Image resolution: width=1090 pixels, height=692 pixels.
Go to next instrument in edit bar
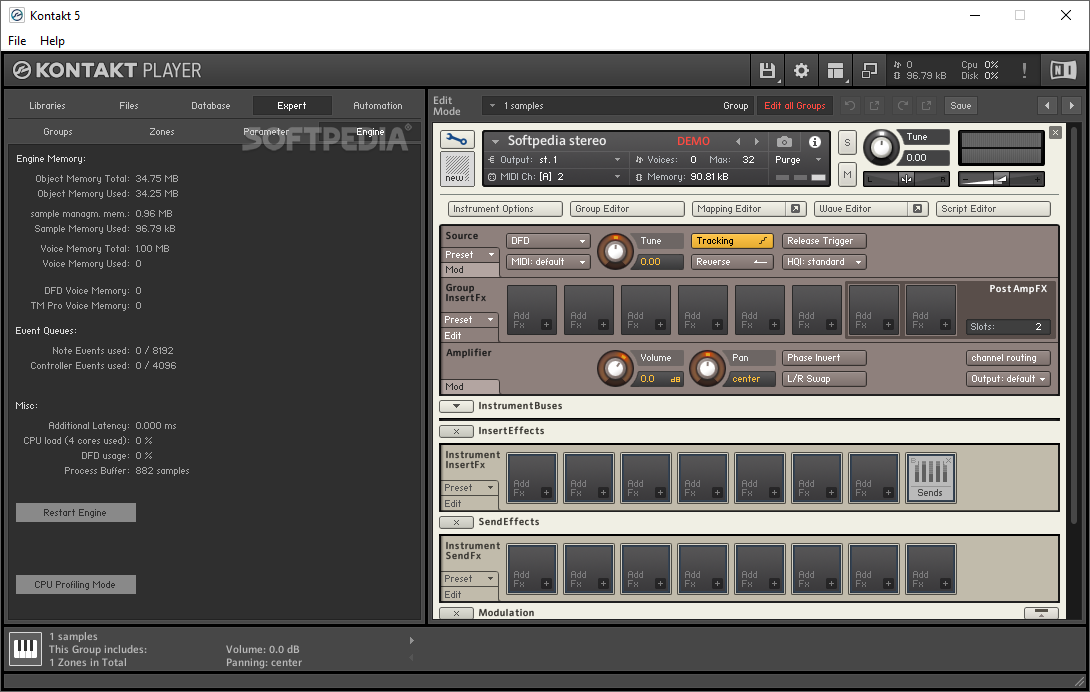(x=1071, y=106)
